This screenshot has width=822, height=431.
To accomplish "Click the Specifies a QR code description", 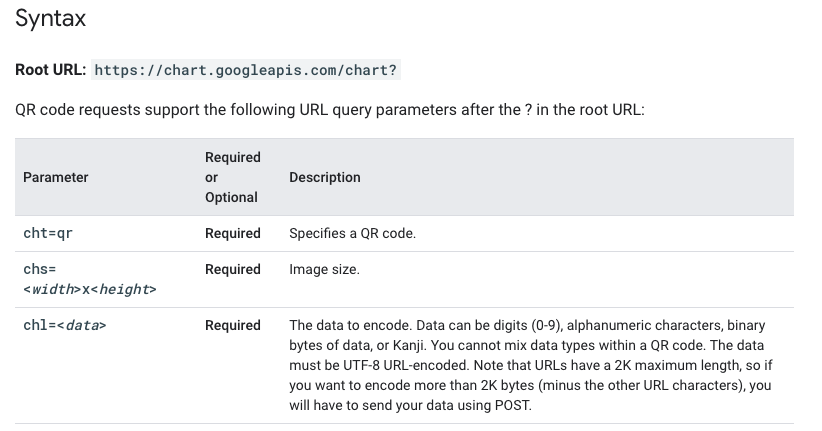I will 352,233.
